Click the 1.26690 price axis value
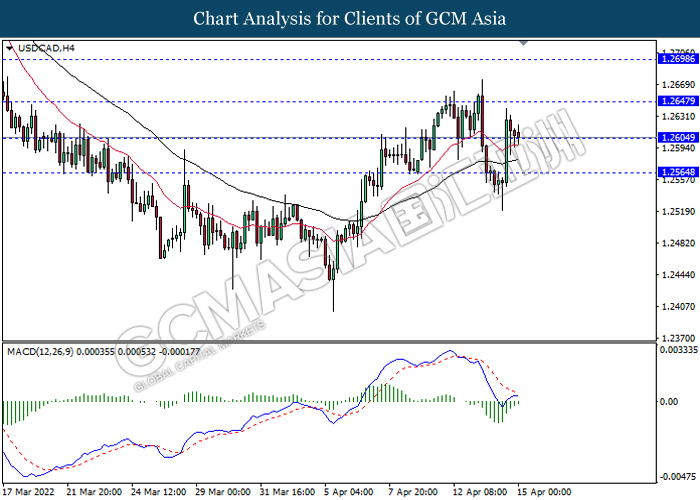This screenshot has height=500, width=700. [679, 84]
